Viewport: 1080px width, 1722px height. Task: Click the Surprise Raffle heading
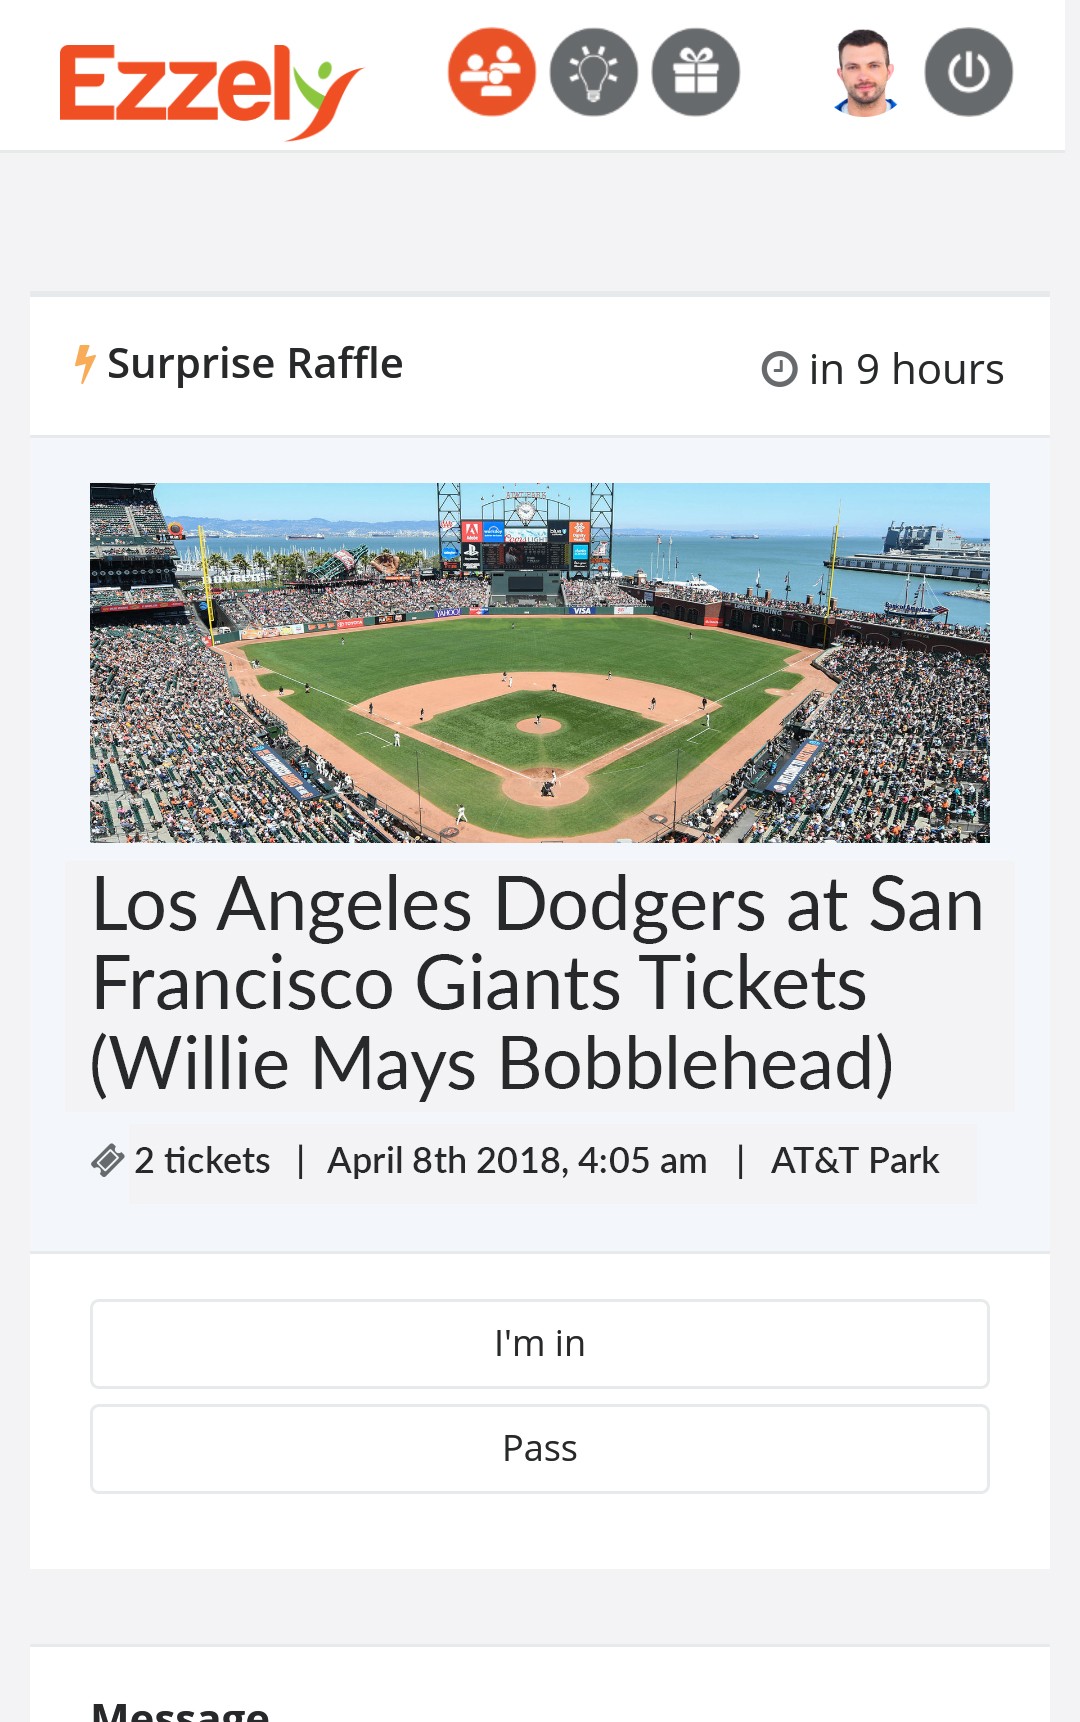pos(255,364)
